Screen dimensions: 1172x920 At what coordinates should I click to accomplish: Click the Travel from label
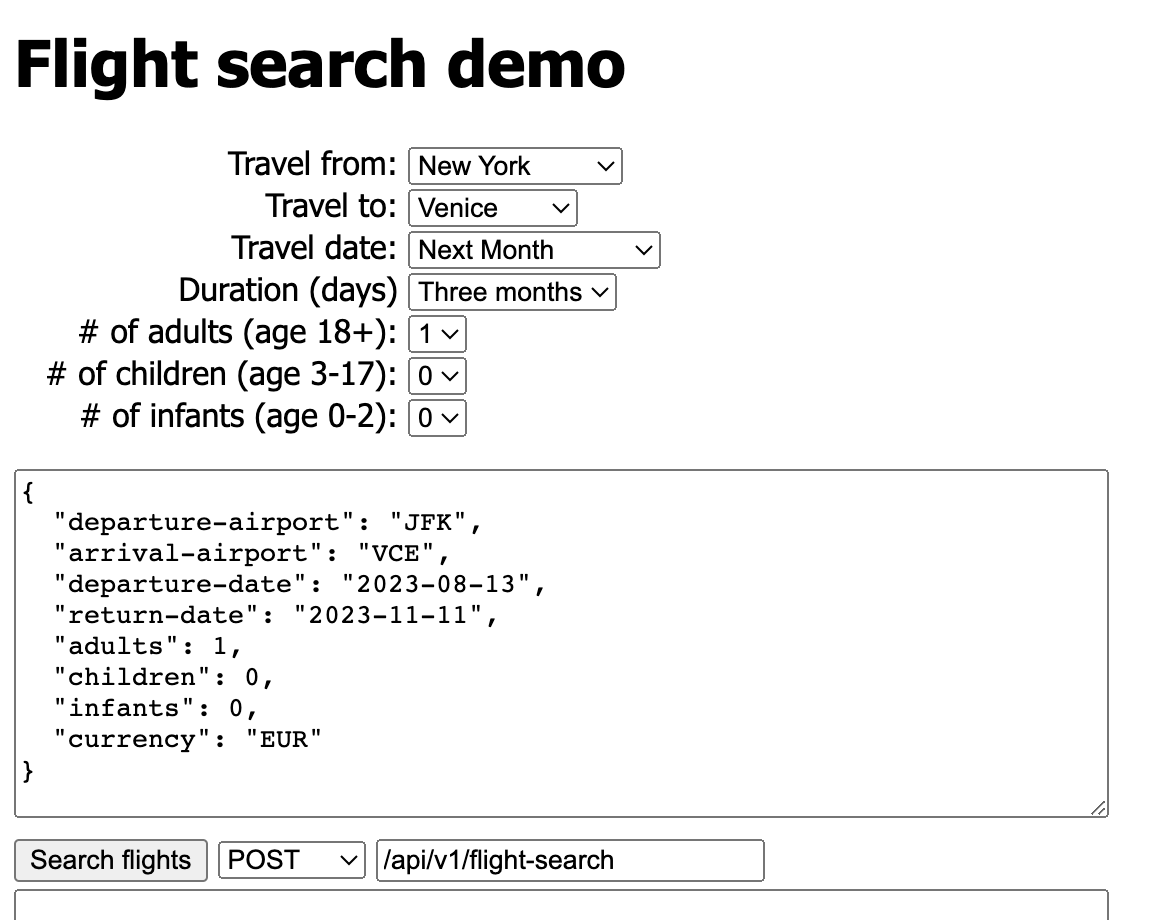[311, 164]
